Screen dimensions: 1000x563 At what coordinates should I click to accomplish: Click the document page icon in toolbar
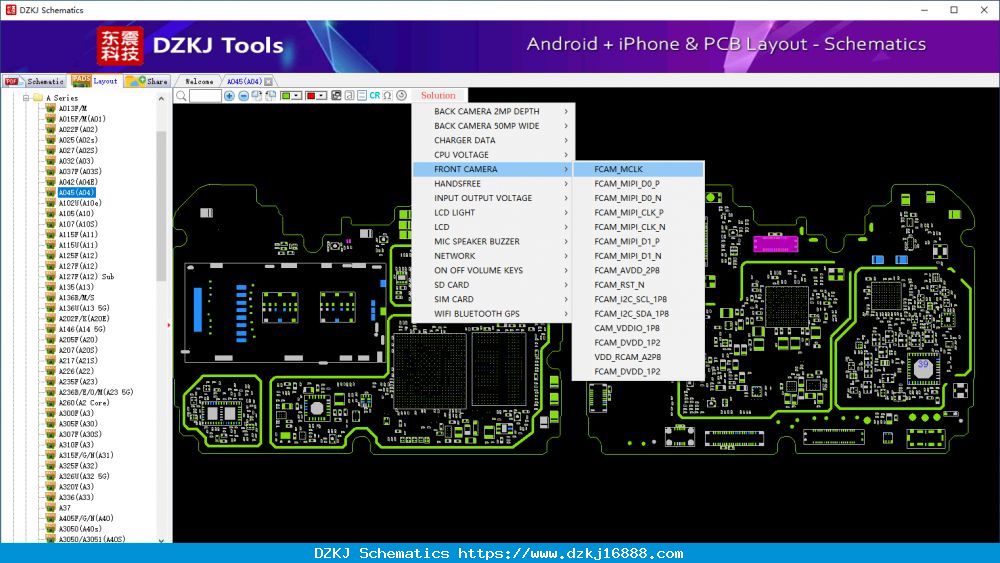349,96
